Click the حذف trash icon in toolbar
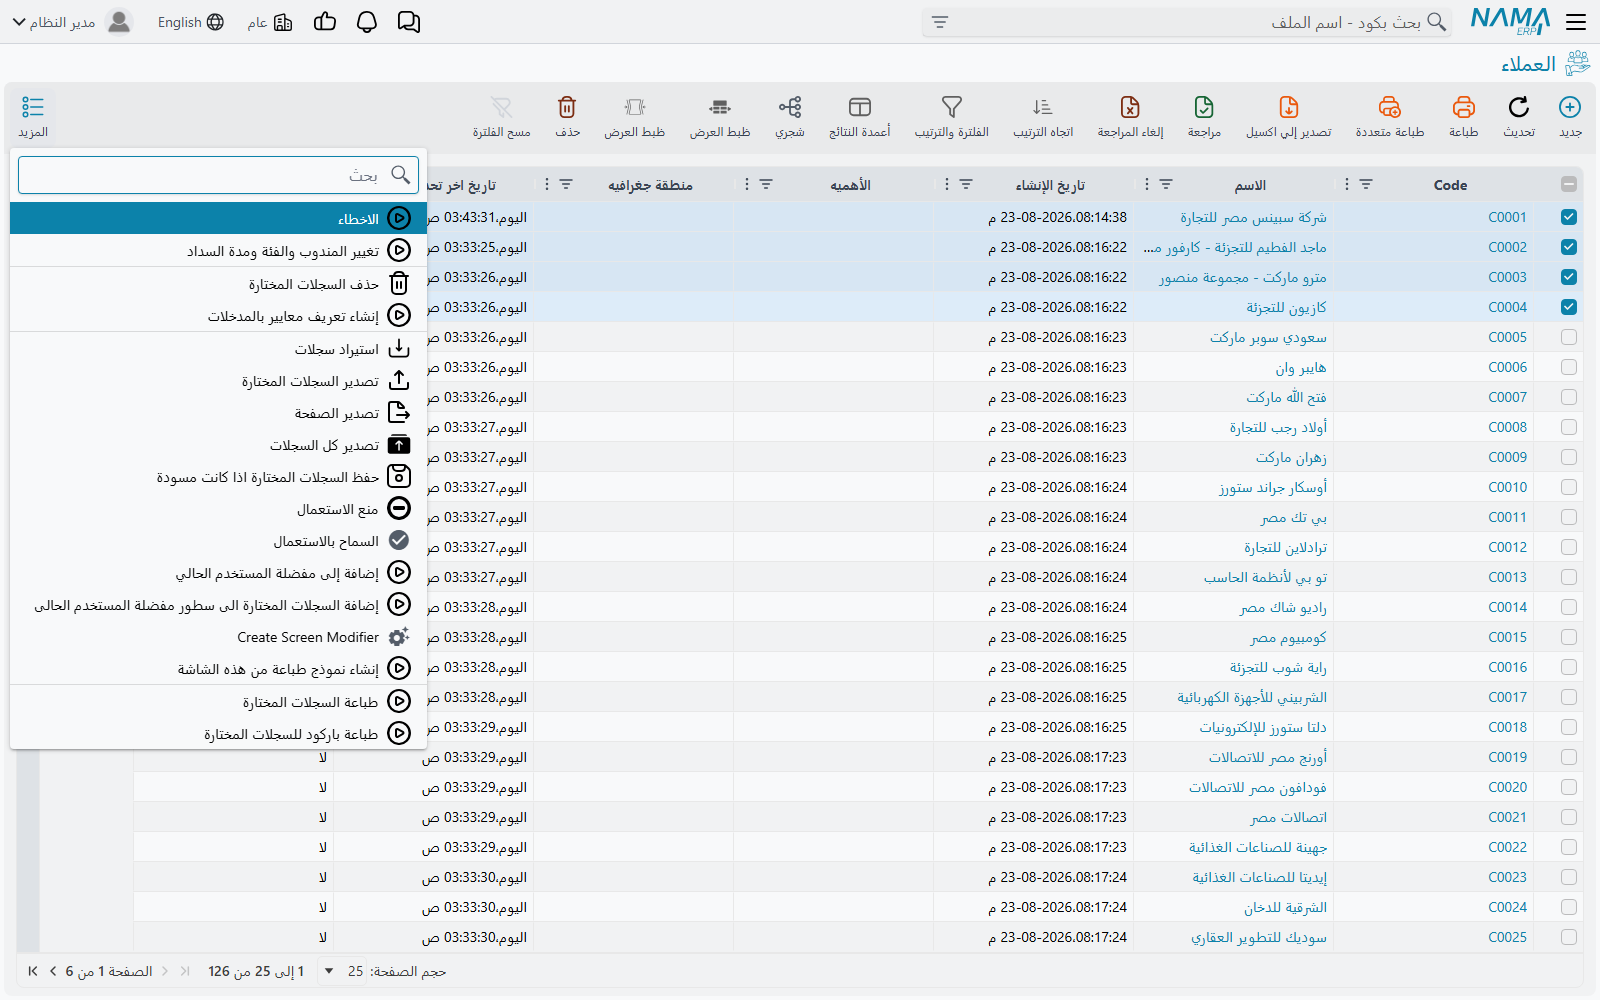Viewport: 1600px width, 1000px height. click(567, 107)
